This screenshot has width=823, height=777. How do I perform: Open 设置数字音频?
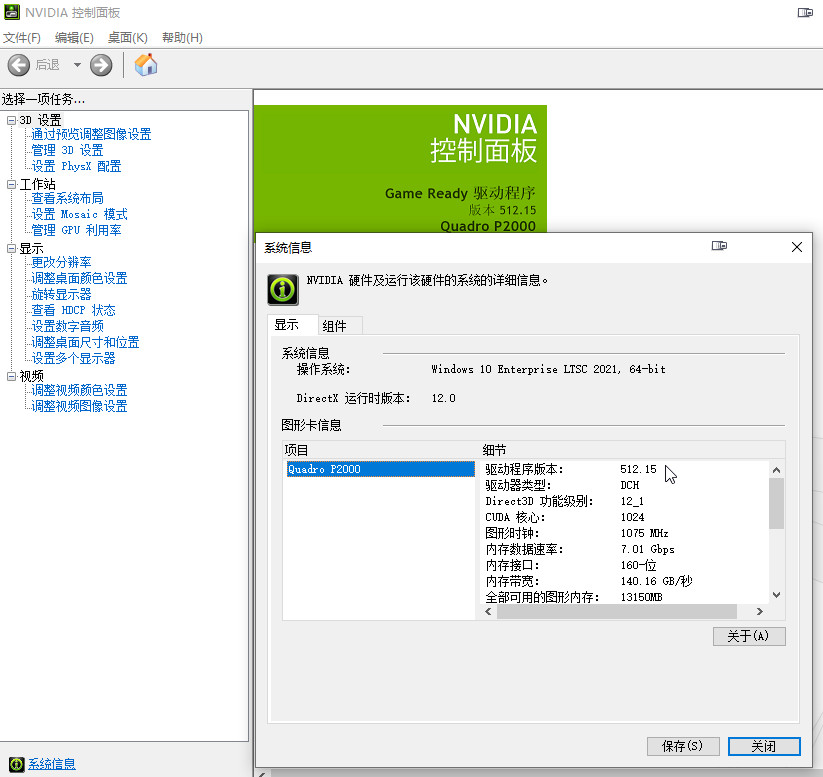point(67,327)
